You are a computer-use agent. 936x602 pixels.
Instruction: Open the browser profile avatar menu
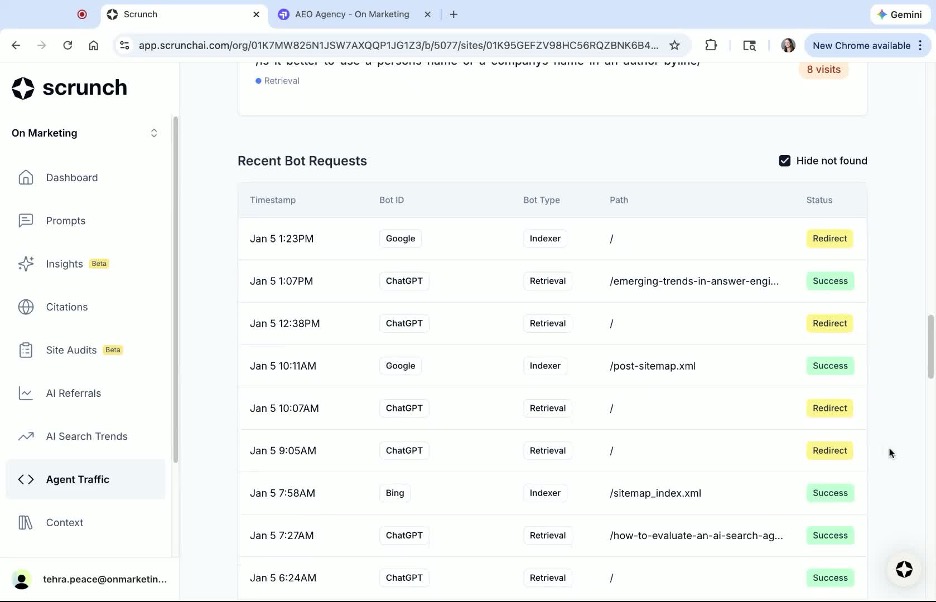(788, 45)
